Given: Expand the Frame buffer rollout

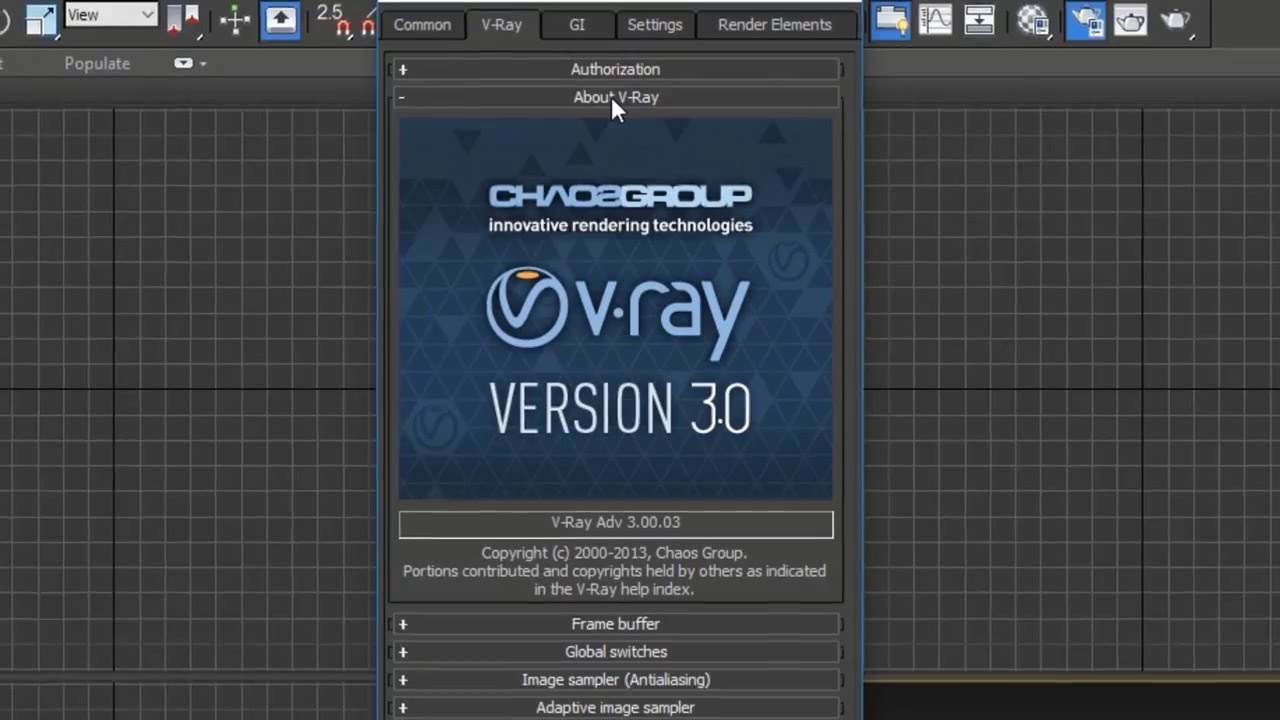Looking at the screenshot, I should coord(615,624).
